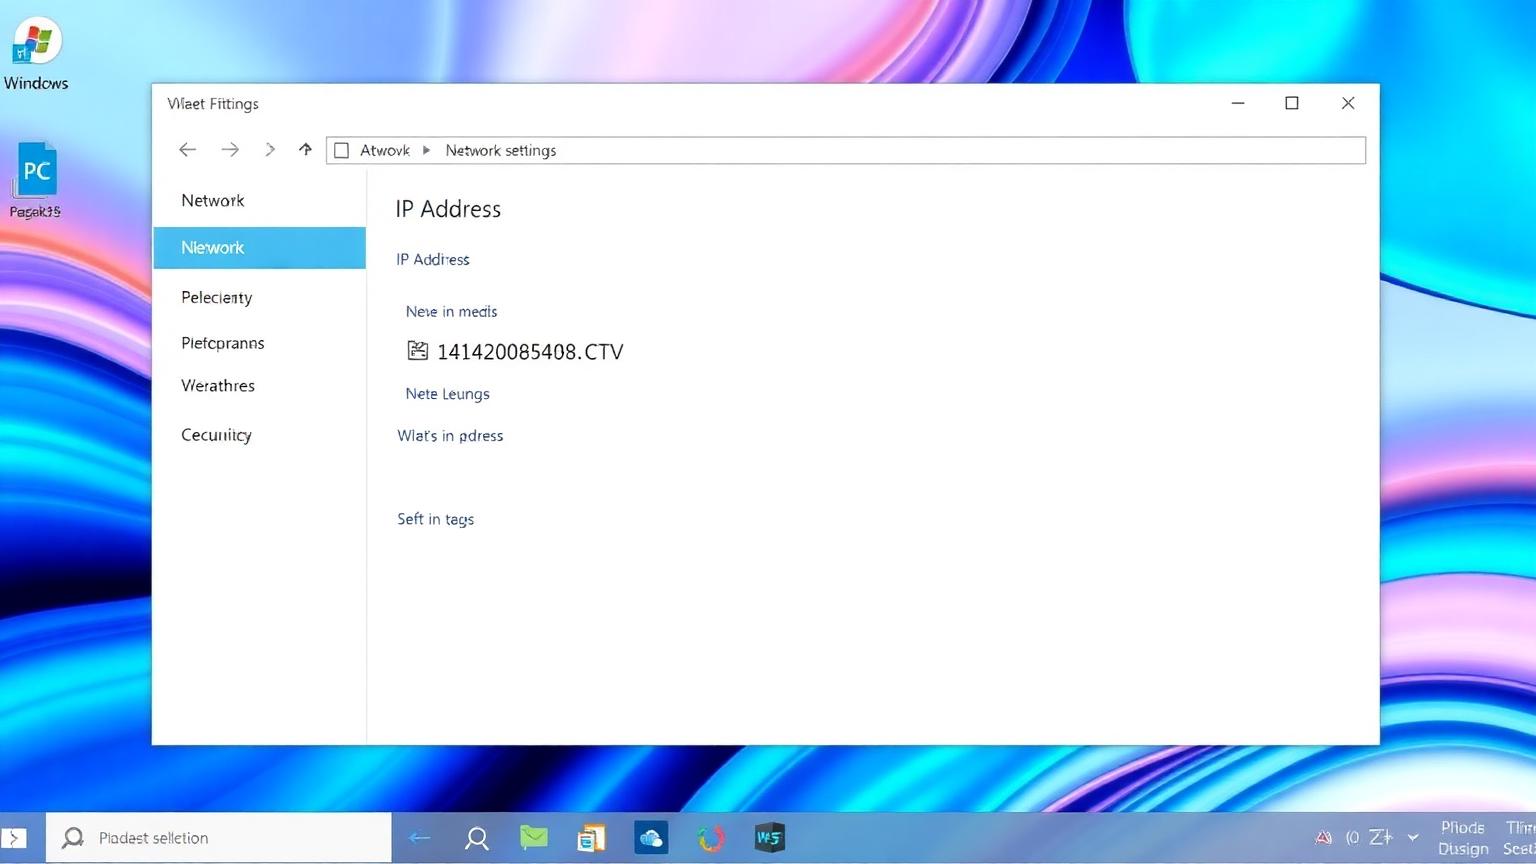
Task: Open the colorful circular taskbar icon
Action: coord(711,838)
